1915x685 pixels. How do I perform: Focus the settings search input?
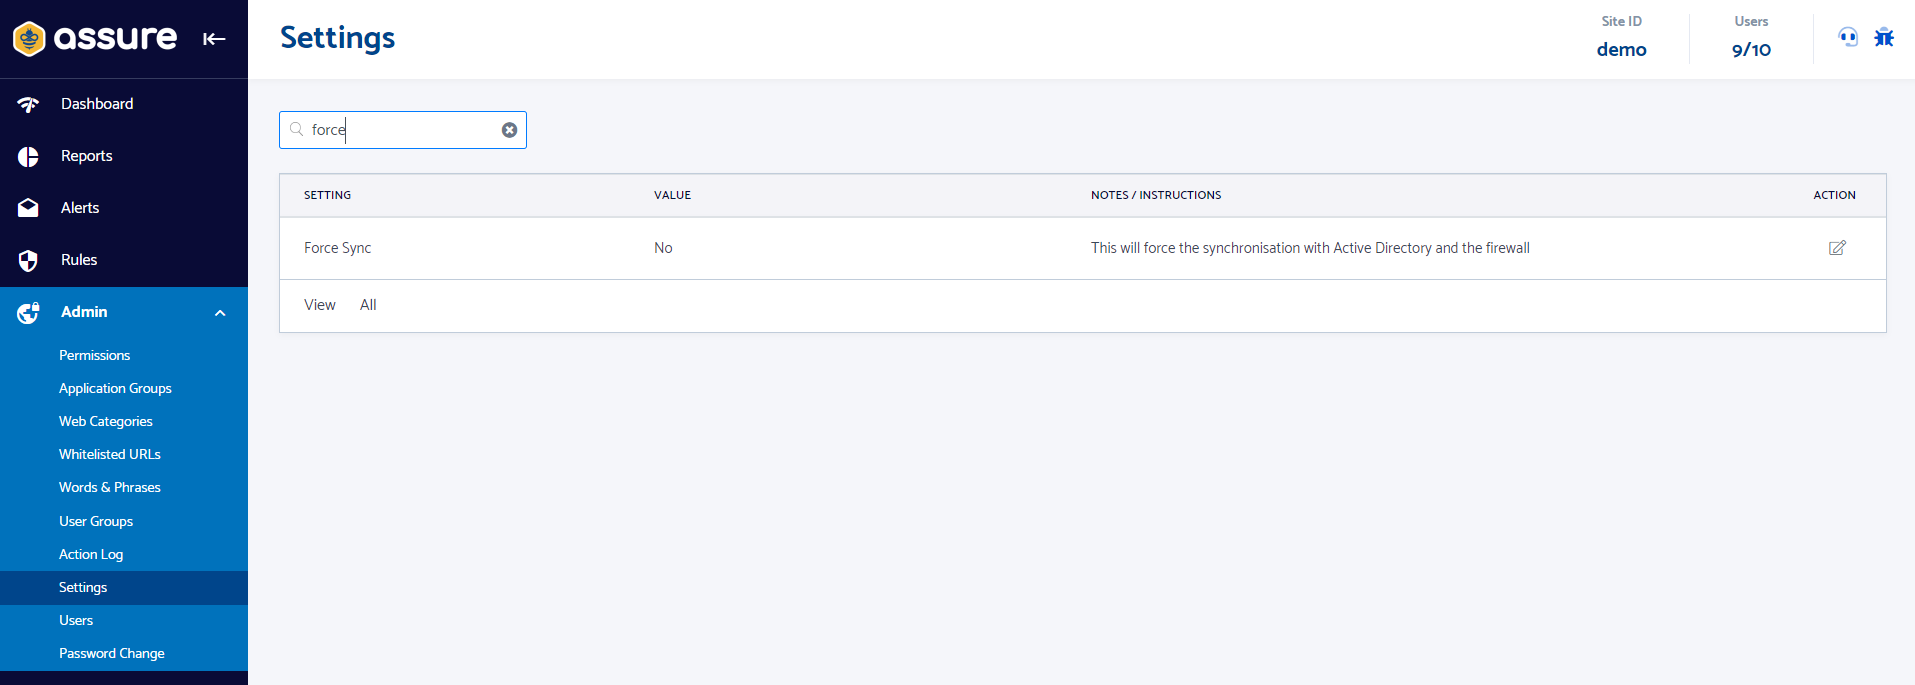click(403, 130)
